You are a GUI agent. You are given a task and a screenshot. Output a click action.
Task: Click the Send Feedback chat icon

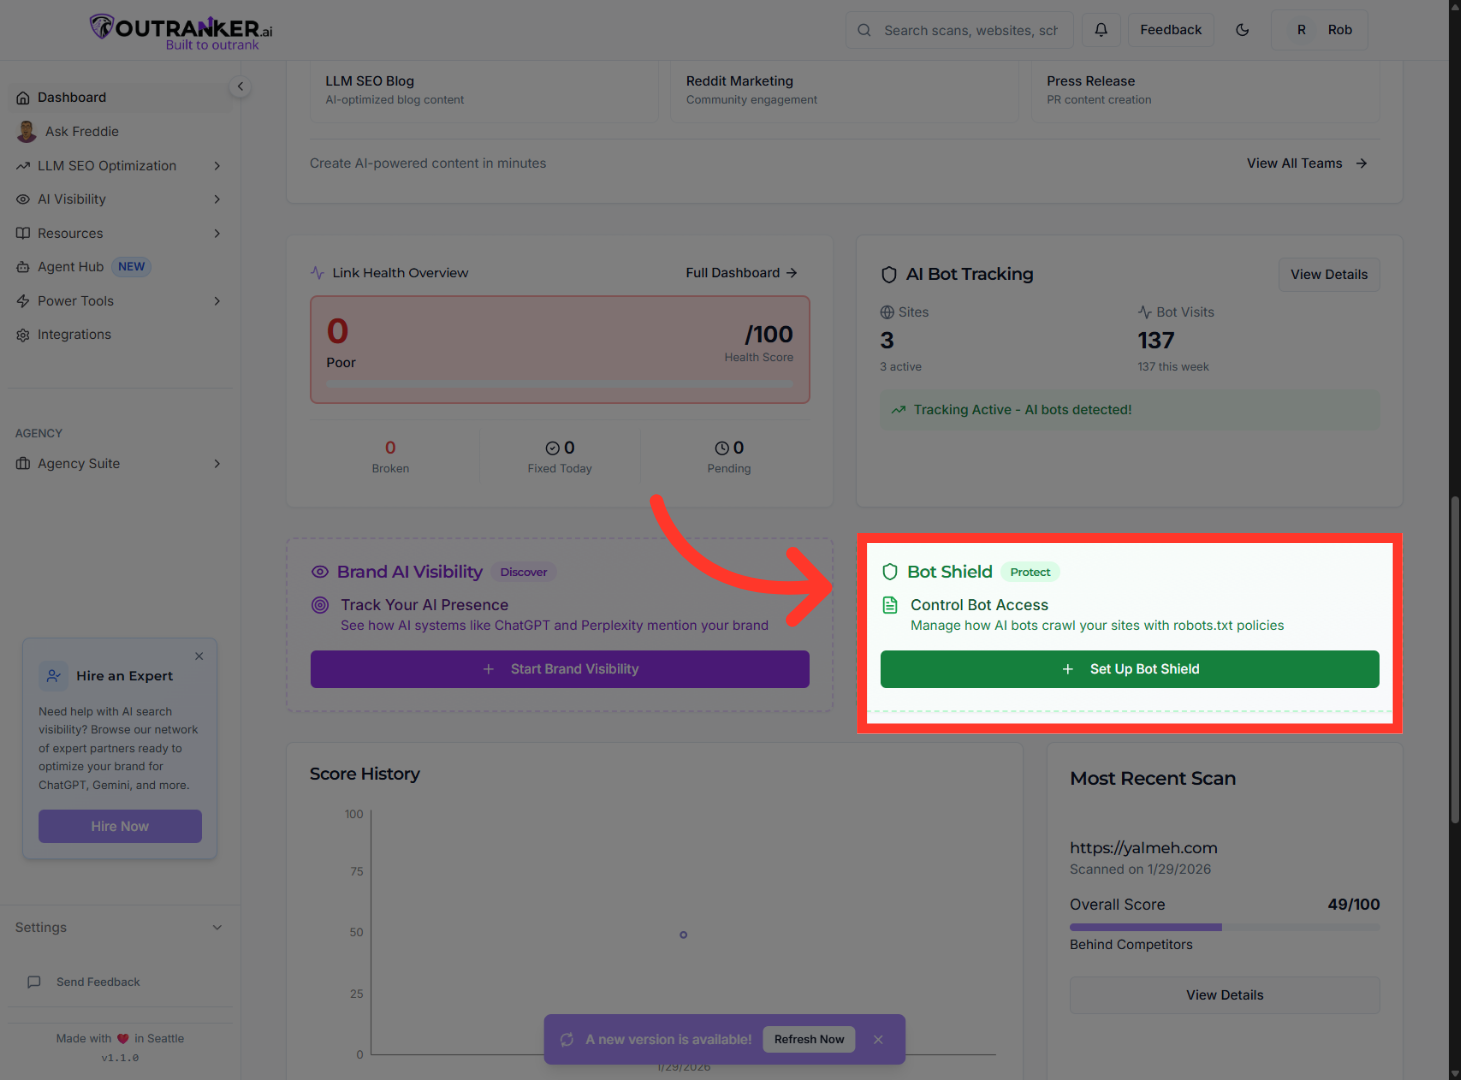tap(34, 982)
